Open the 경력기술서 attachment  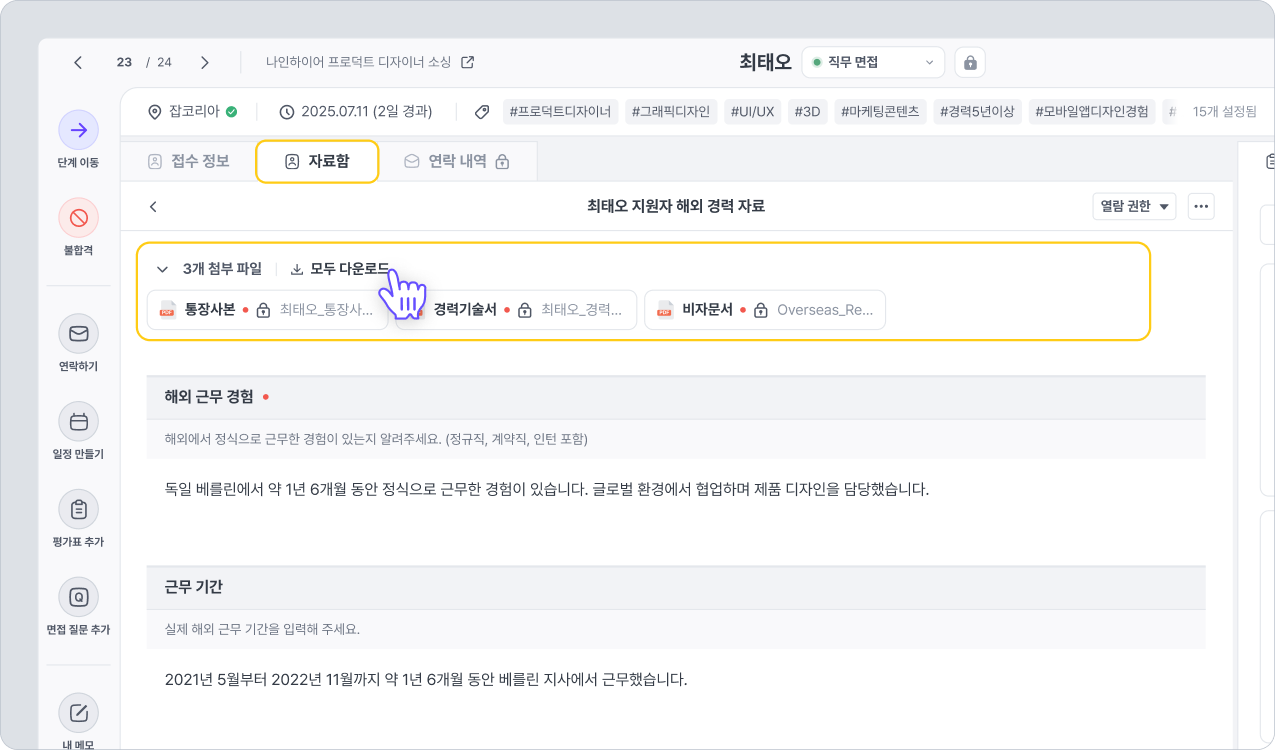[x=516, y=310]
